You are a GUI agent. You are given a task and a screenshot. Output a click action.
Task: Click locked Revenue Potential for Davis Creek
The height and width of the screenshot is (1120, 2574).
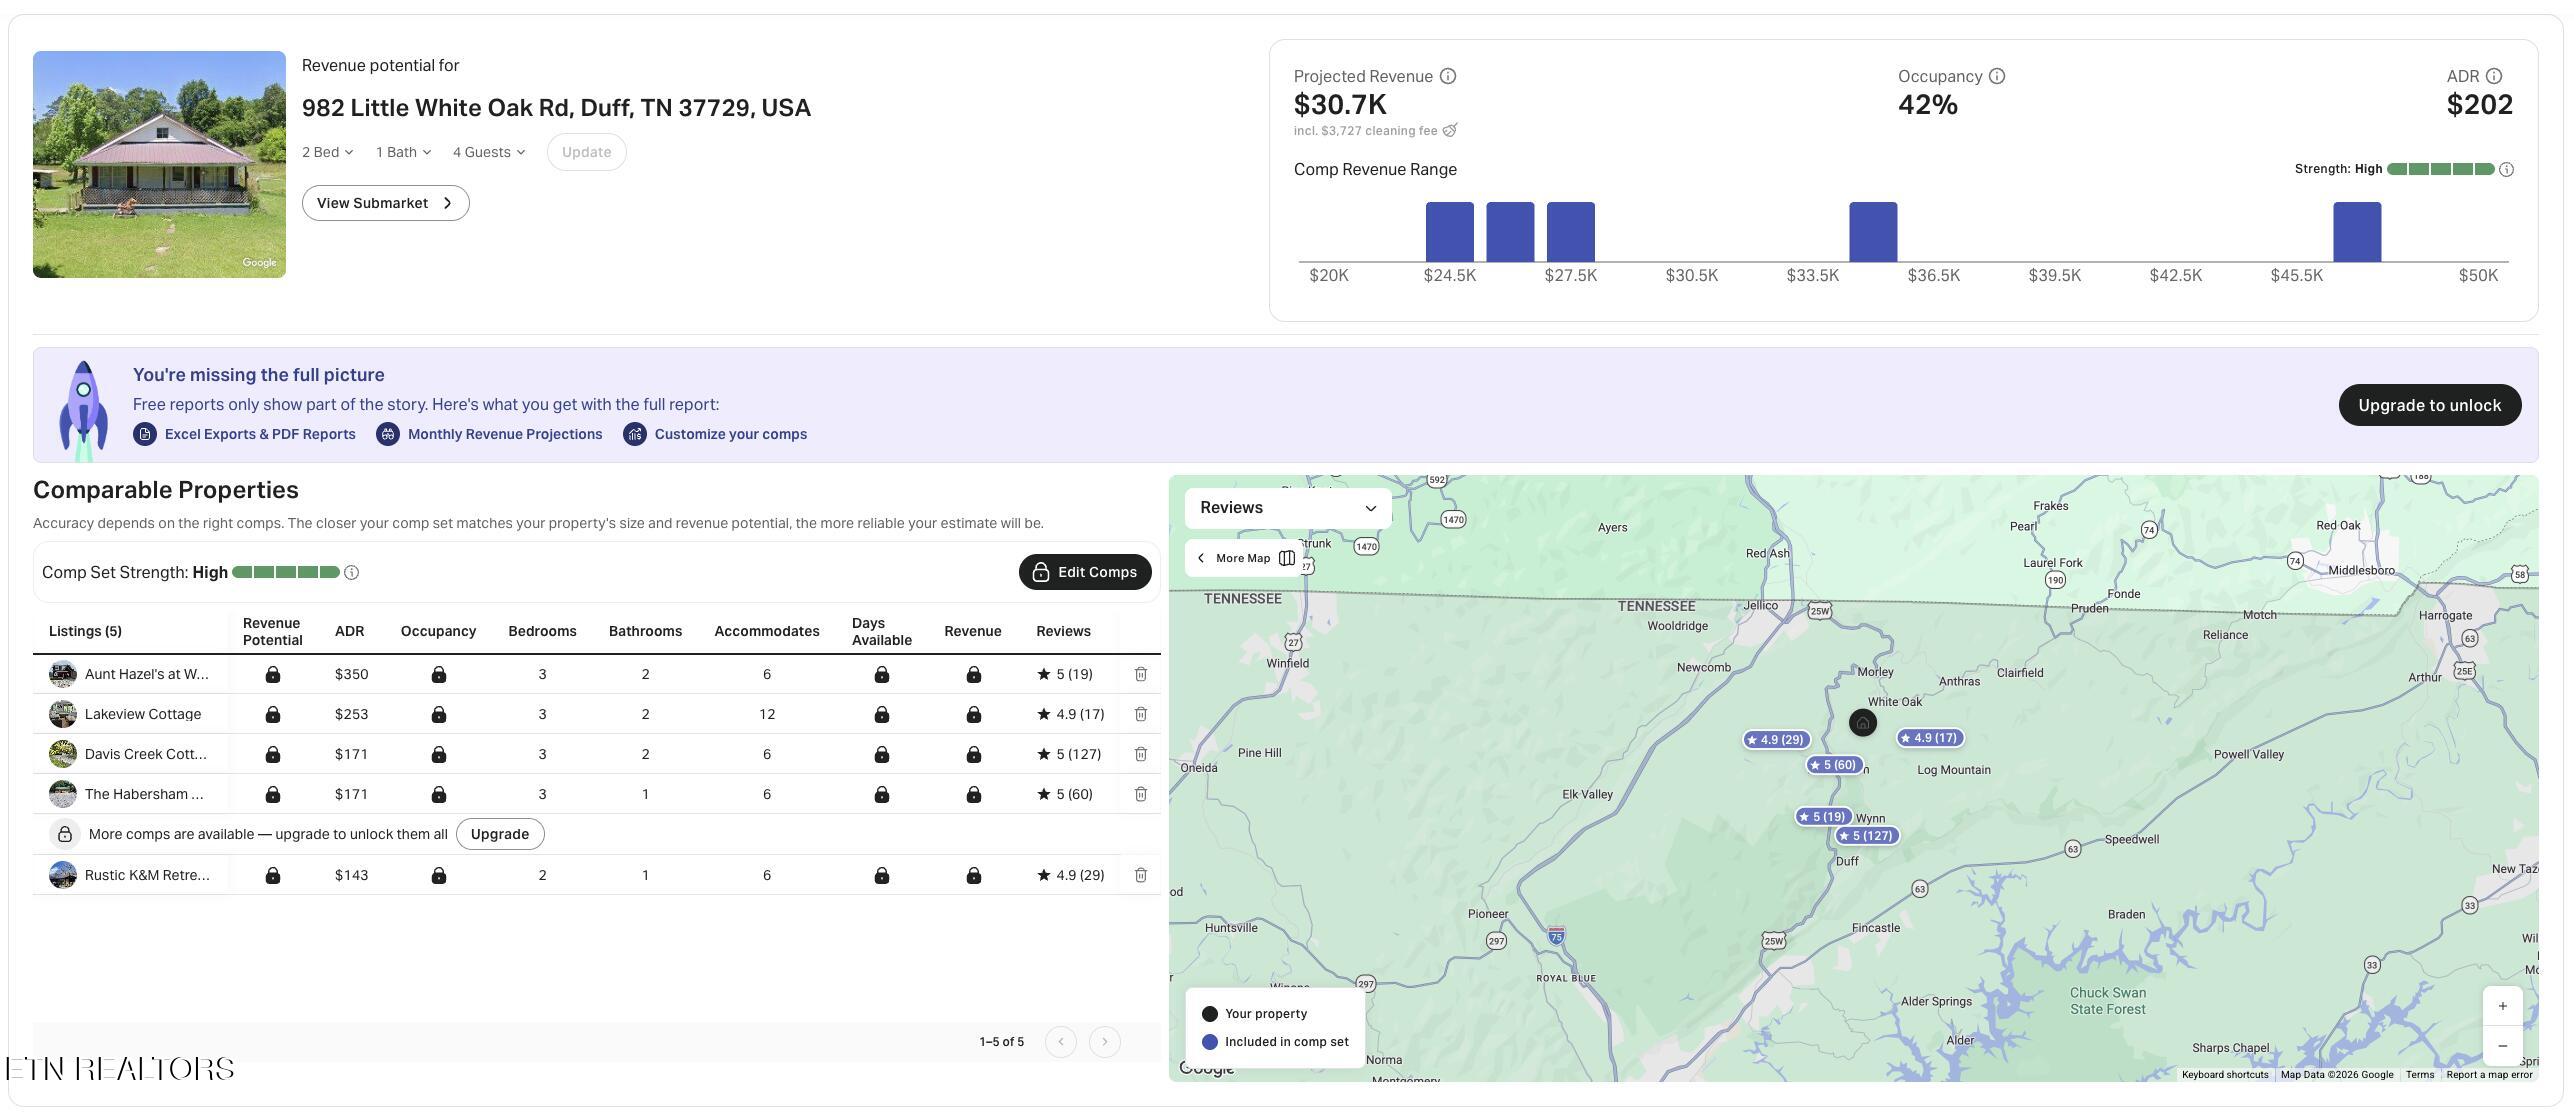272,755
